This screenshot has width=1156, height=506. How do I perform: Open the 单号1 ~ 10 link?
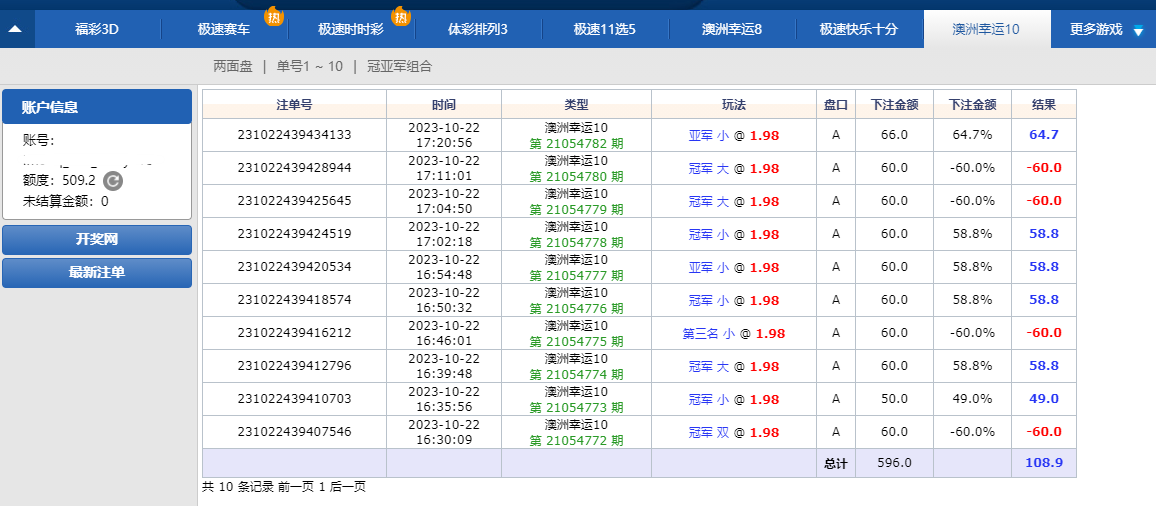click(309, 66)
